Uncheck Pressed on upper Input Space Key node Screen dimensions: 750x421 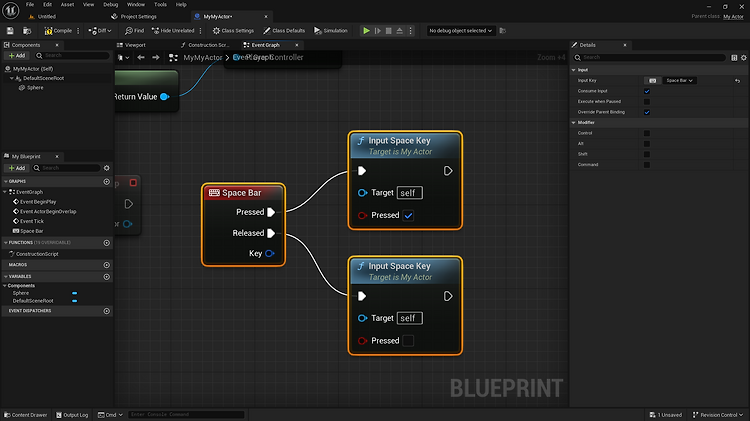[x=408, y=215]
